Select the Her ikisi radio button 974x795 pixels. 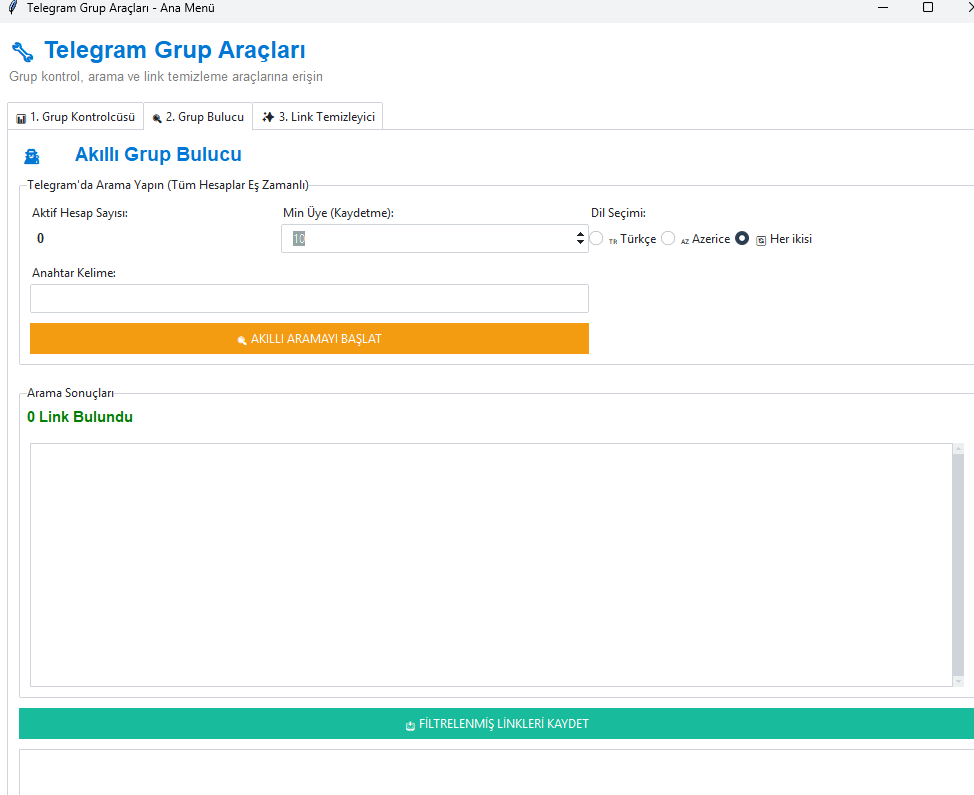[742, 239]
